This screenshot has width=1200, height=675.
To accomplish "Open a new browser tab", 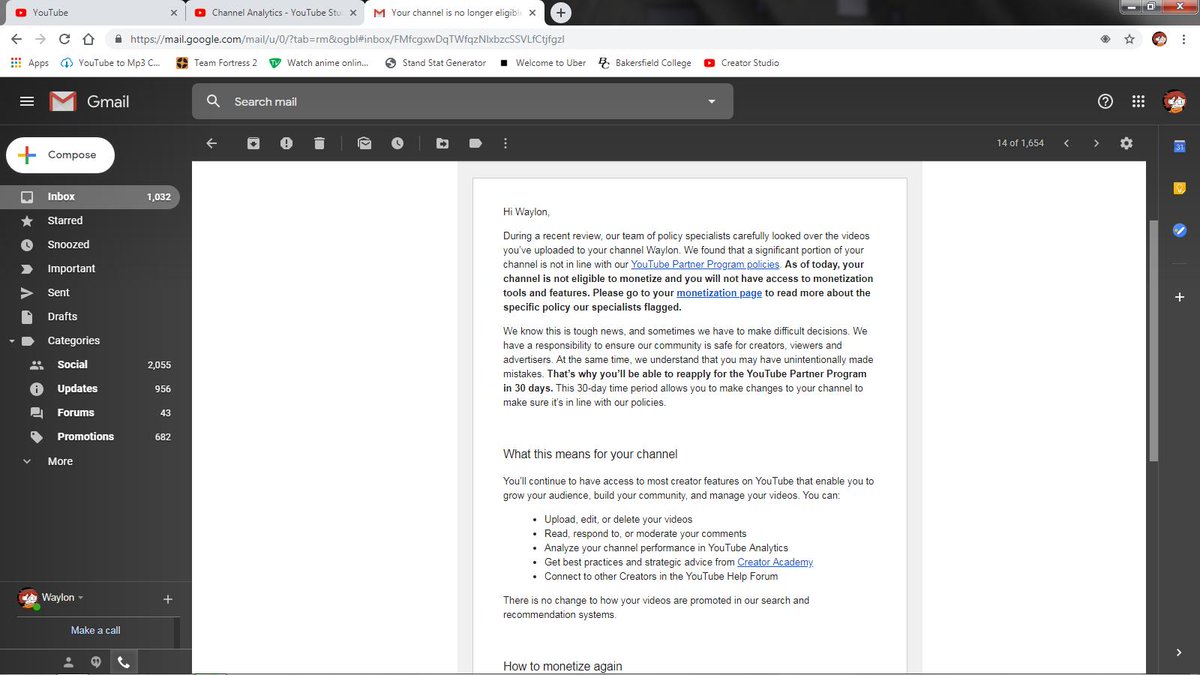I will point(561,13).
